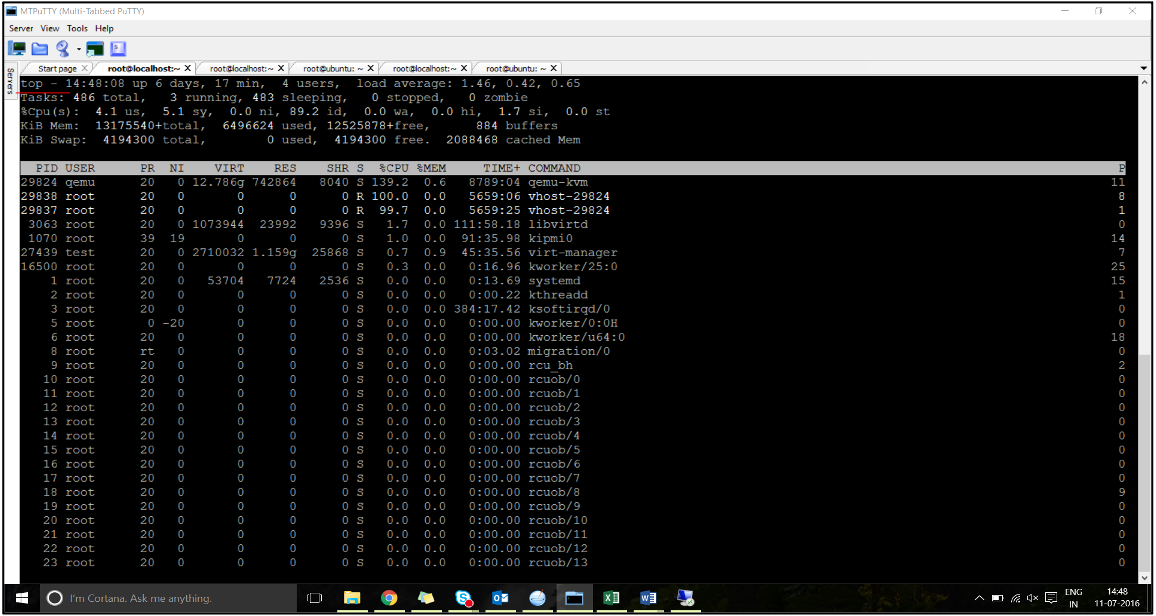
Task: Click the ENG IN language indicator
Action: [x=1074, y=598]
